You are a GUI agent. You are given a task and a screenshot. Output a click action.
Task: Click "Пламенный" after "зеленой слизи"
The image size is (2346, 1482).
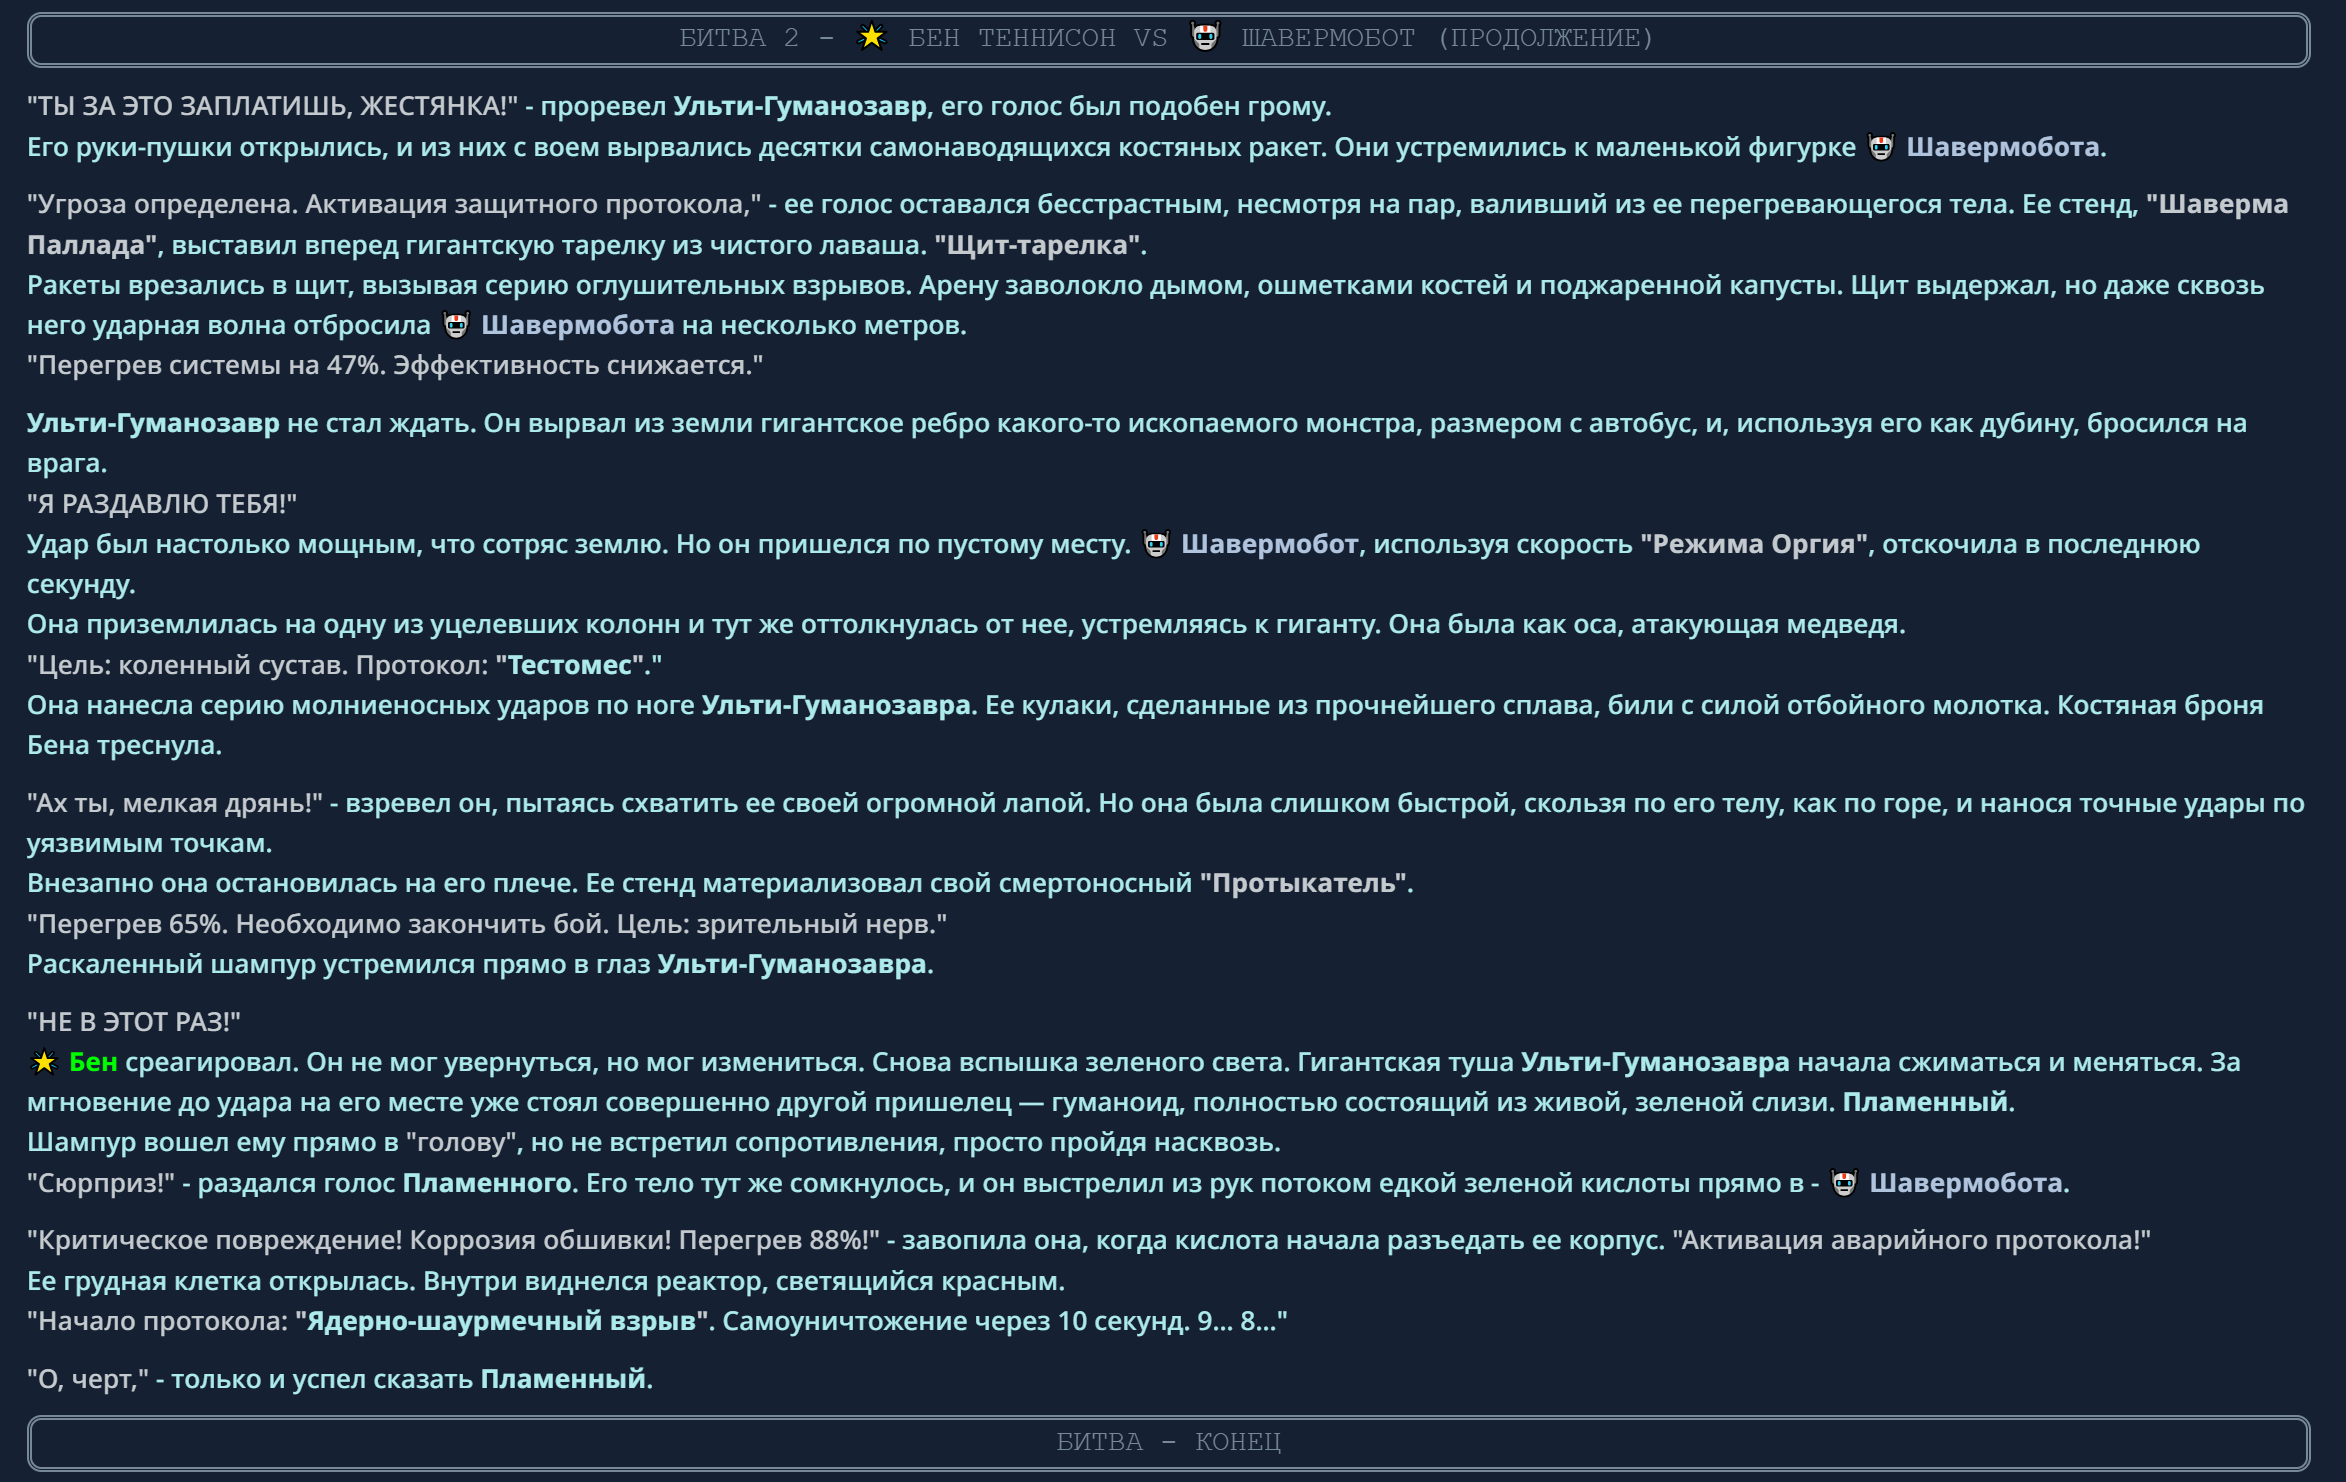coord(1925,1102)
